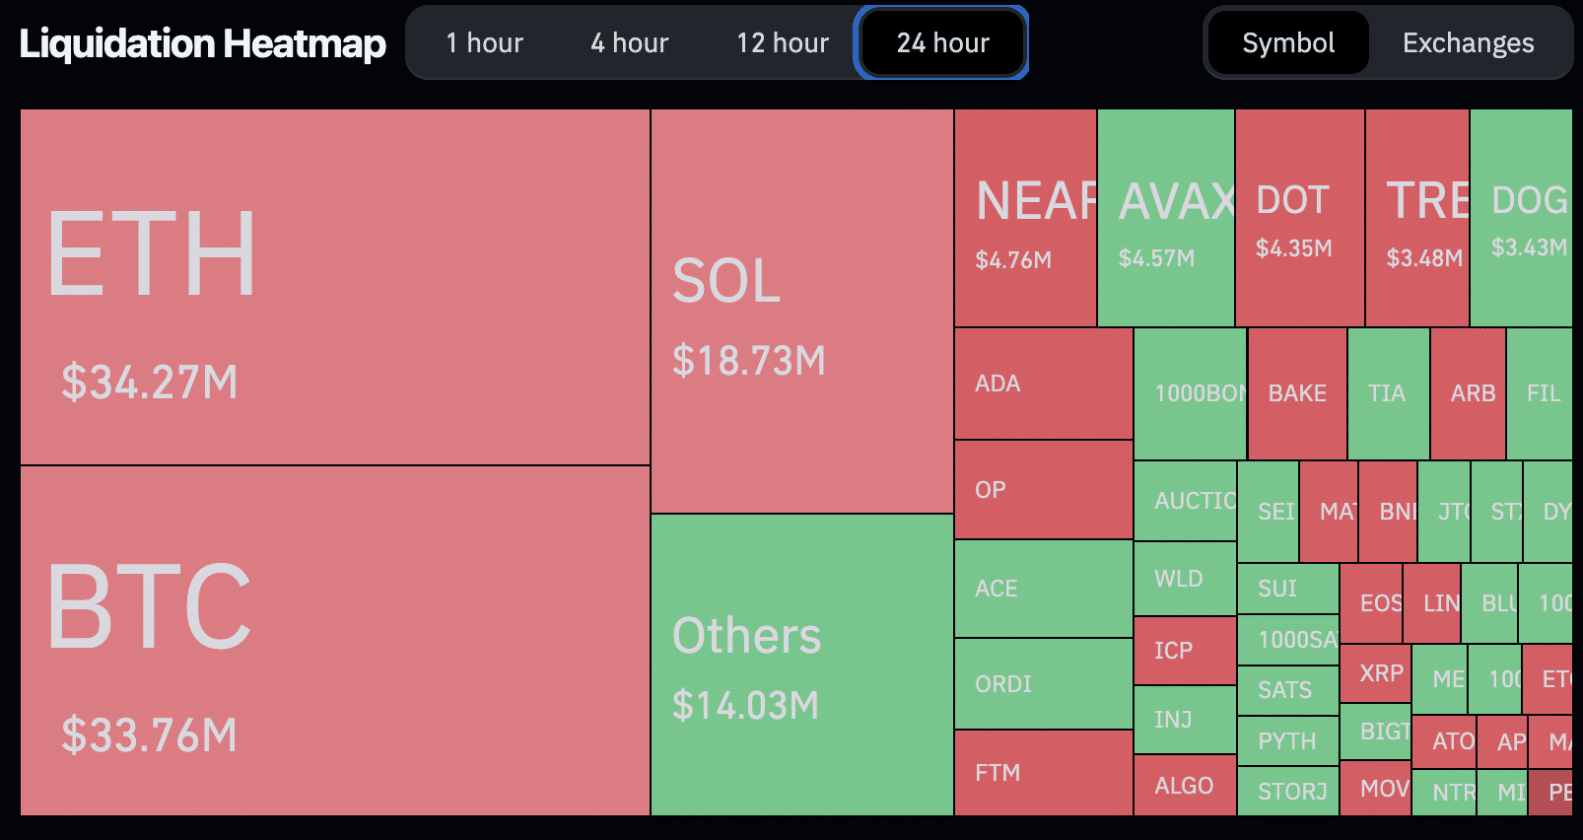Open the BTC $33.76M heatmap tile
1583x840 pixels.
click(335, 641)
